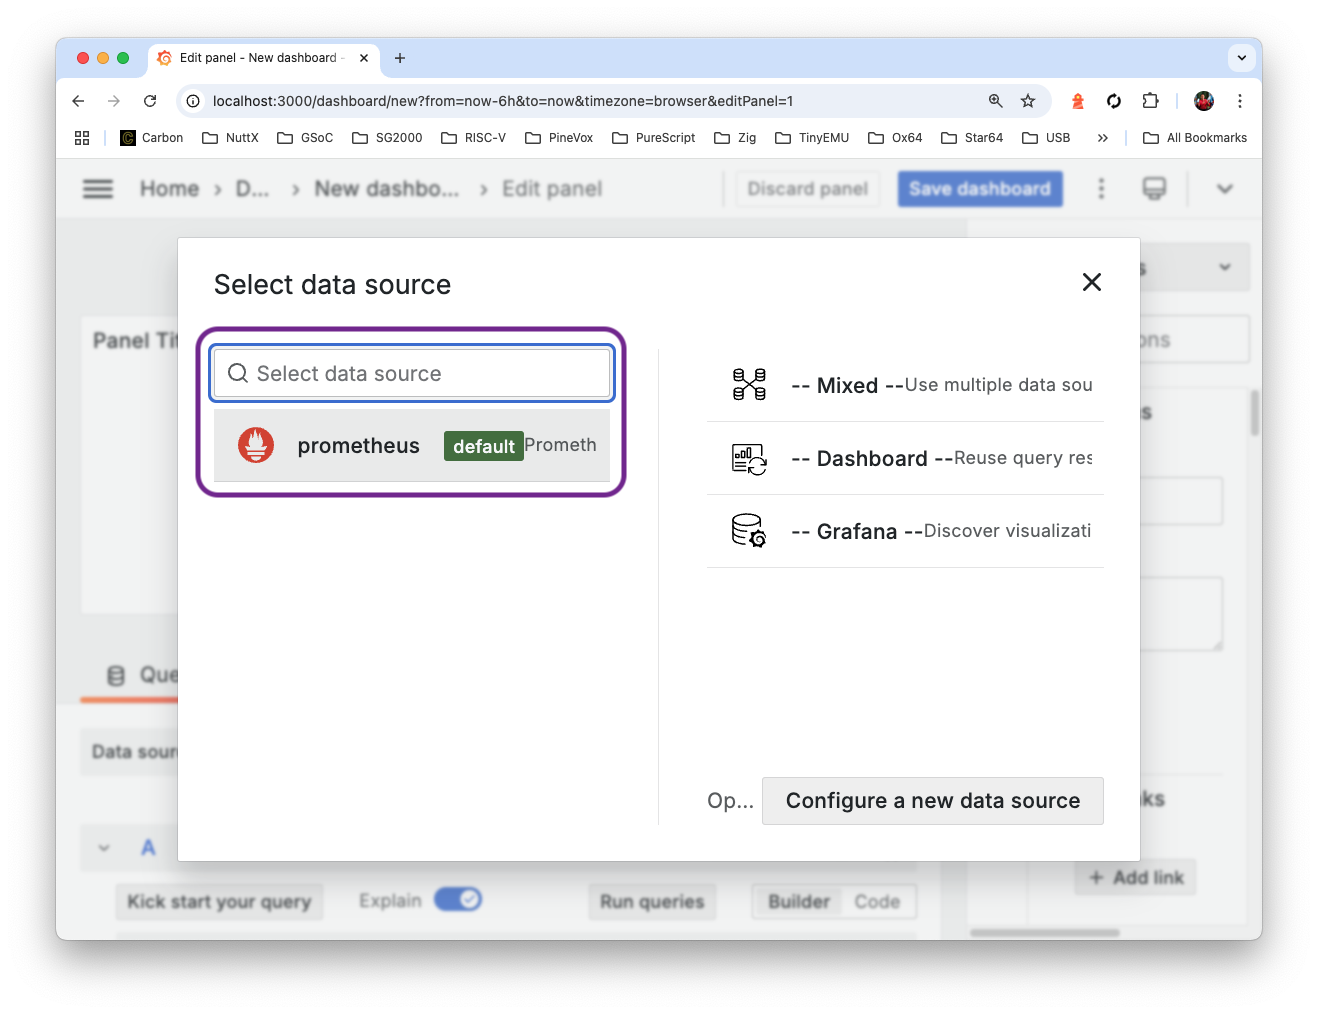1318x1014 pixels.
Task: Open the PineVox bookmarks folder
Action: click(560, 138)
